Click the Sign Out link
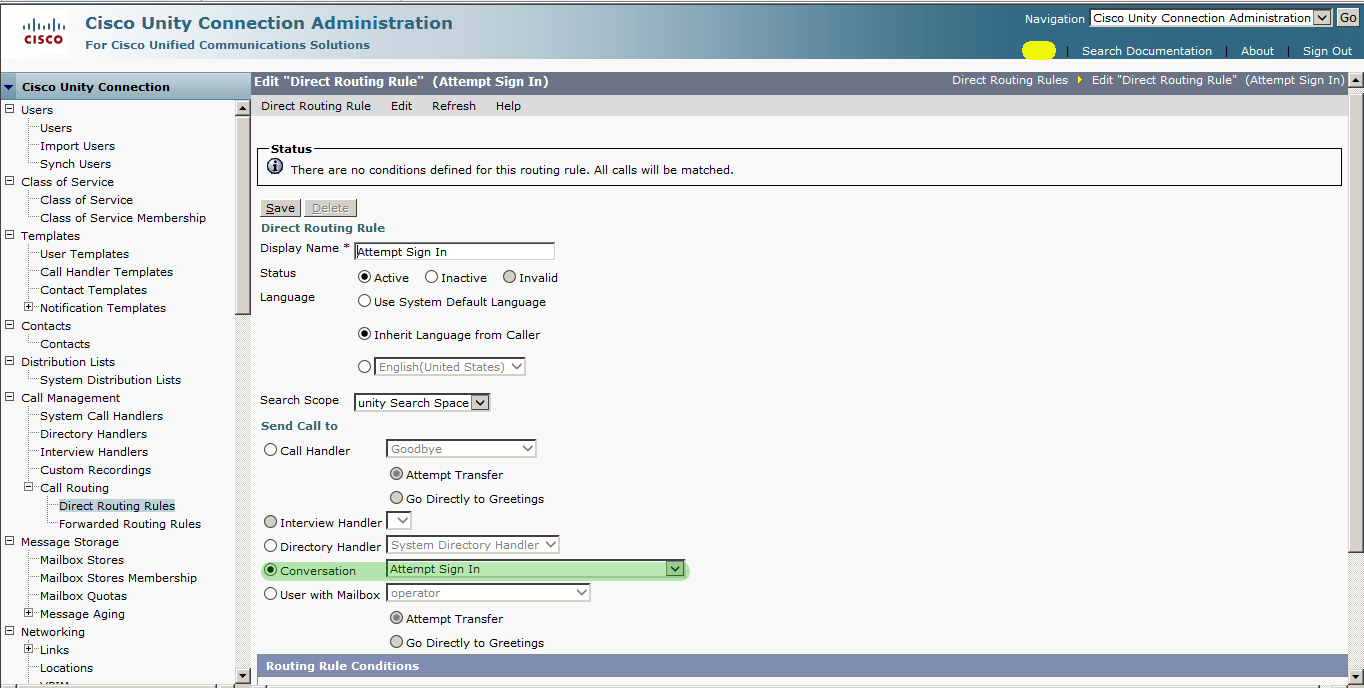This screenshot has height=688, width=1364. (1326, 50)
